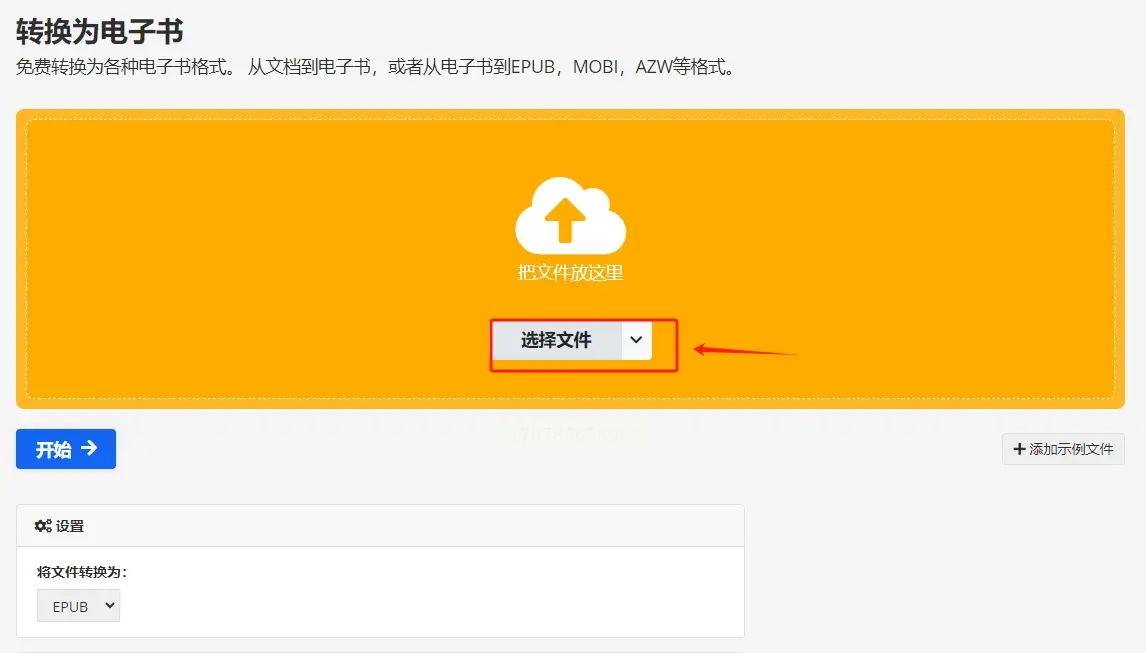Click the 转换为电子书 page heading
The image size is (1146, 653).
99,31
